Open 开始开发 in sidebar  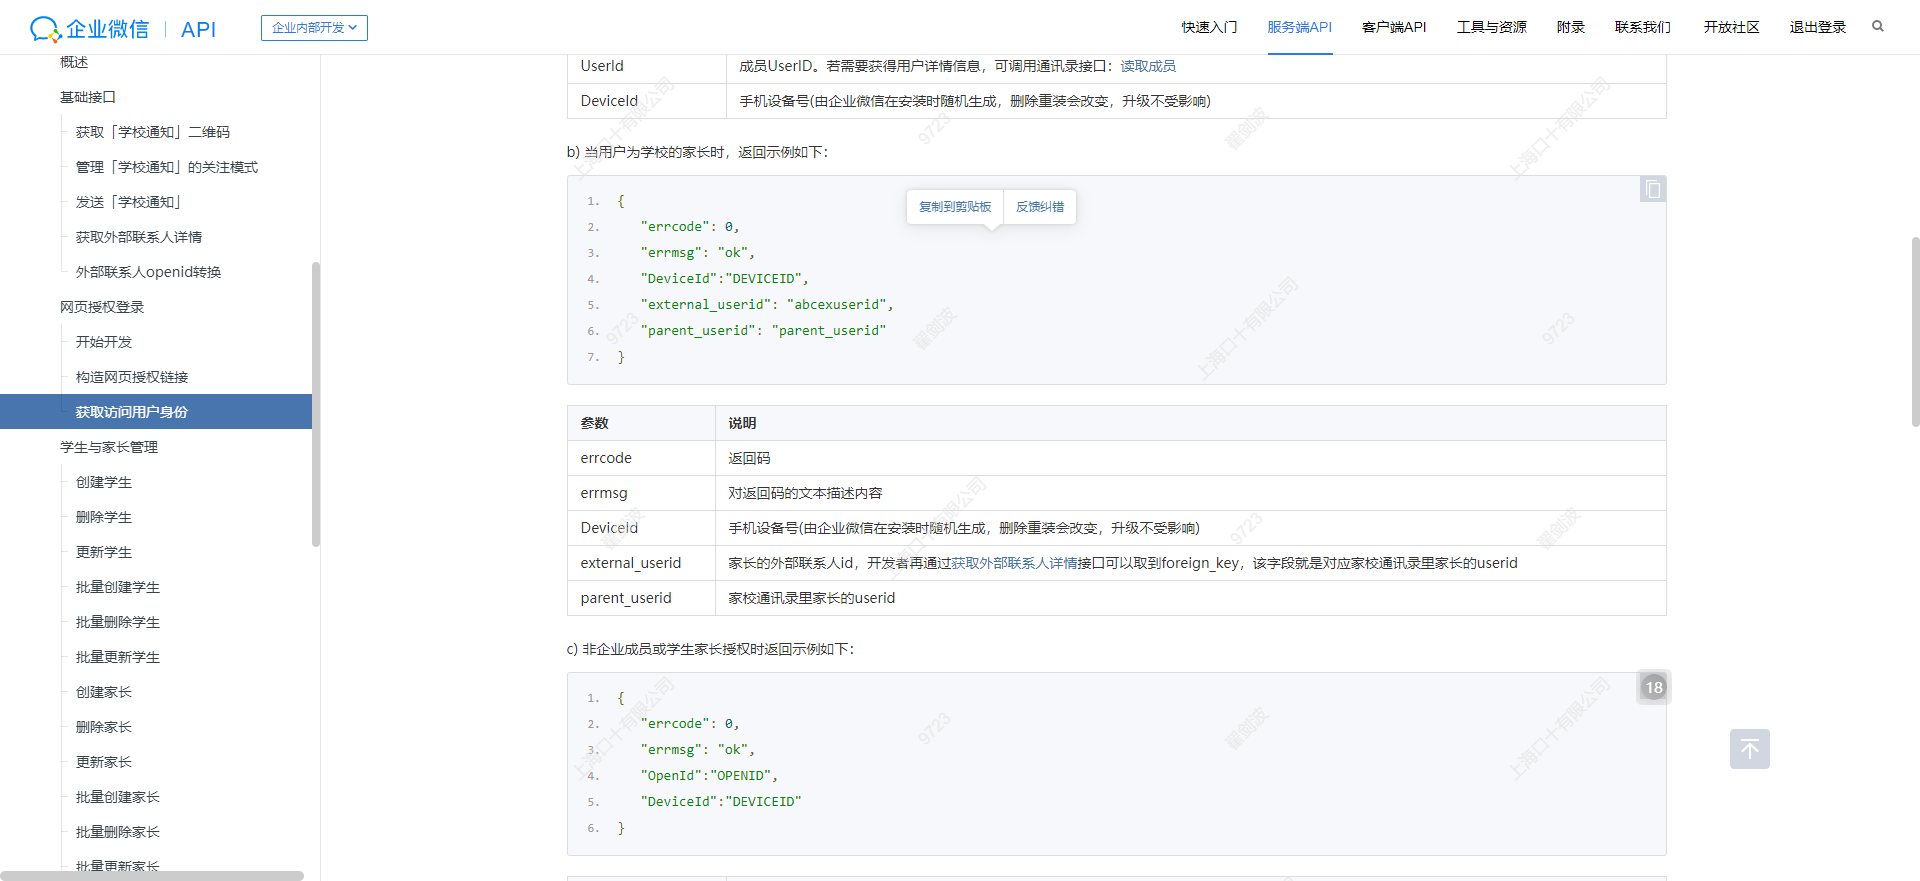point(104,342)
